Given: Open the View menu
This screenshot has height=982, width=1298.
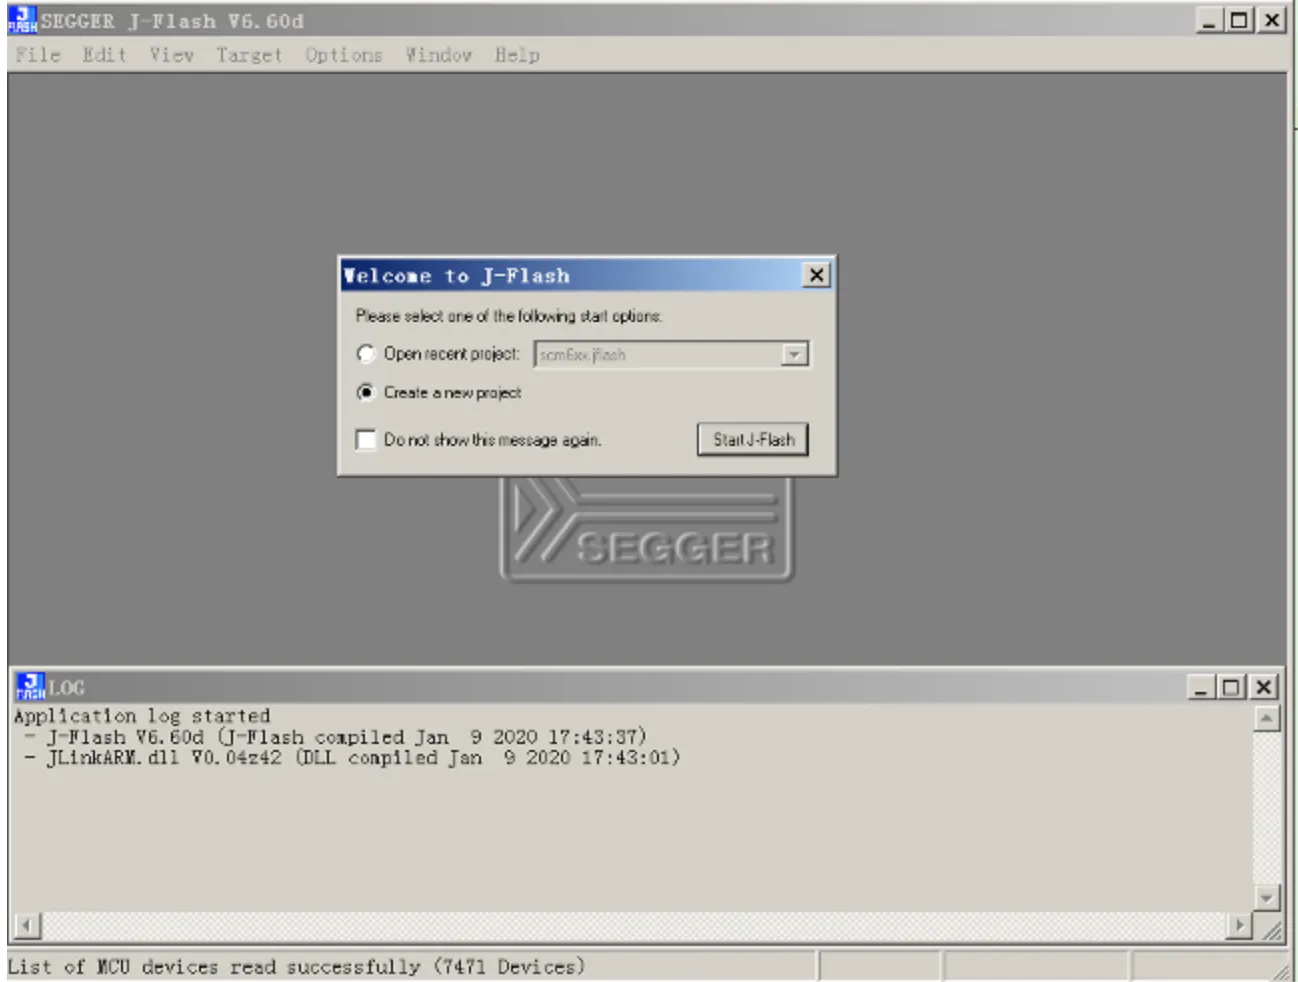Looking at the screenshot, I should (172, 55).
